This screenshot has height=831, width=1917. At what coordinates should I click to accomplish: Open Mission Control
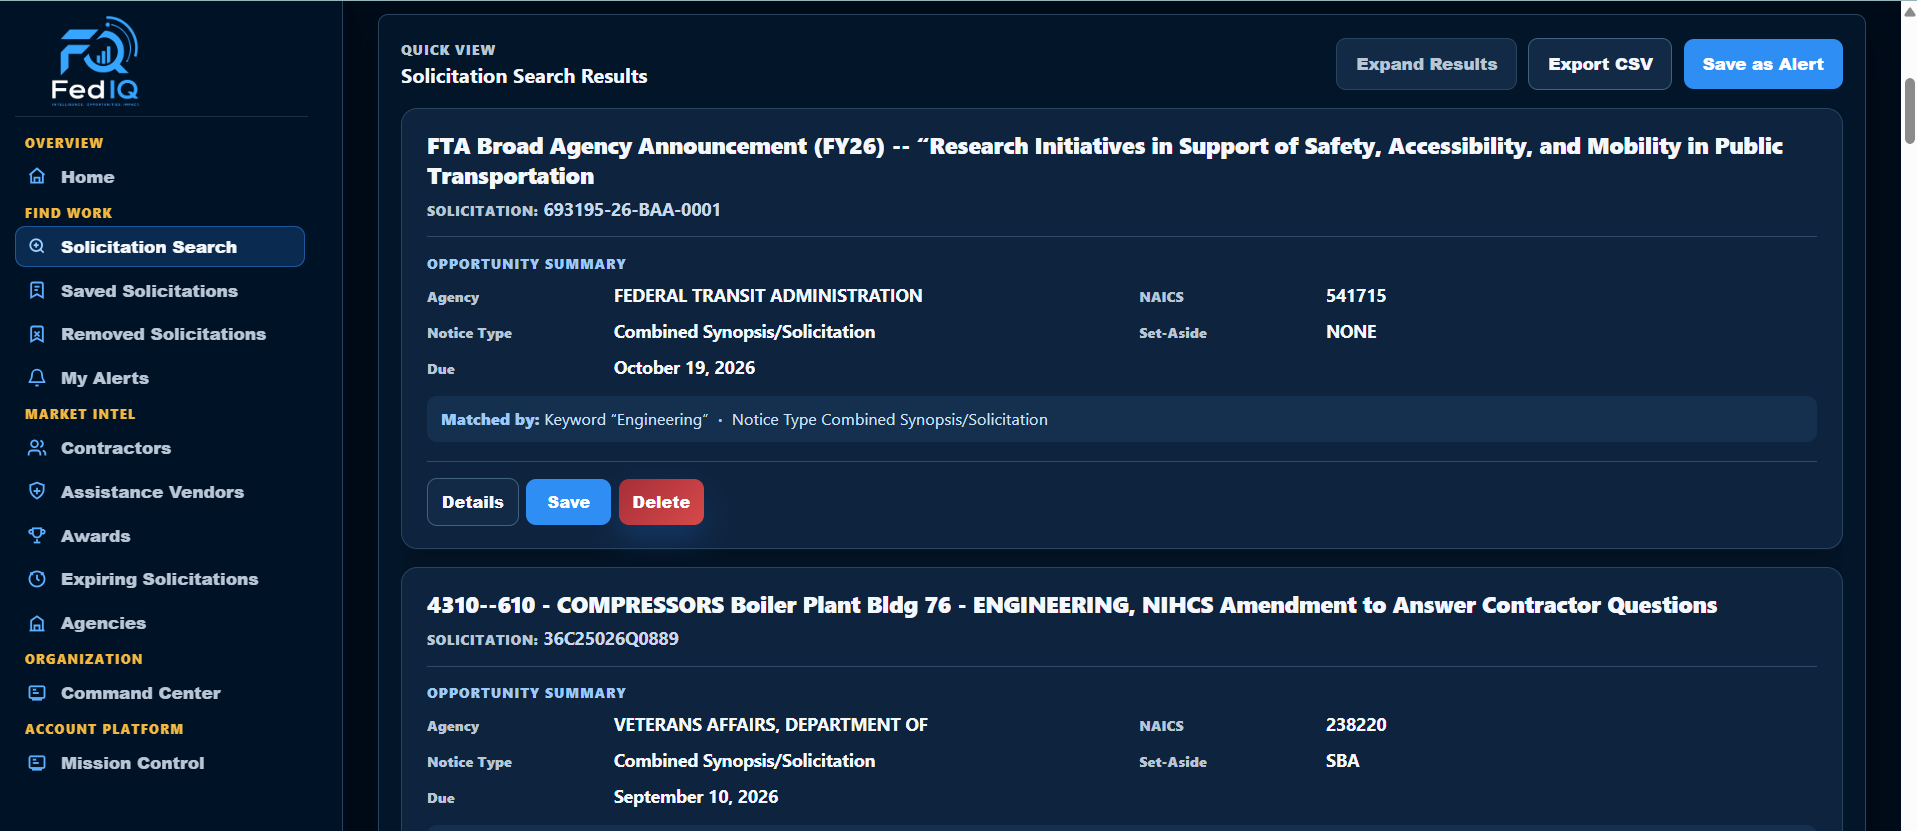[160, 763]
